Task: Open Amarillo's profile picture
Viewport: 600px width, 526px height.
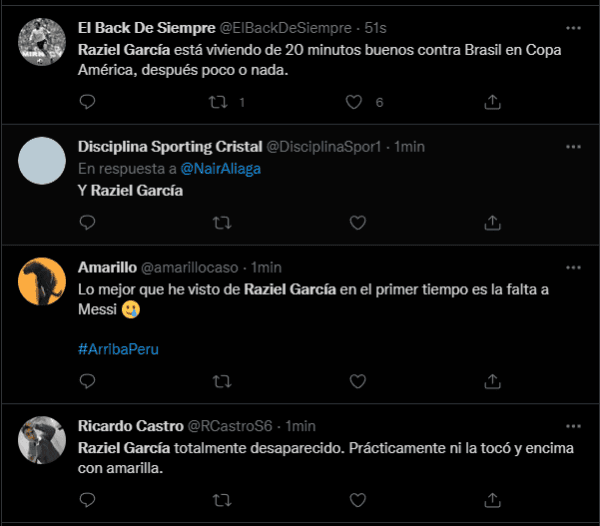Action: click(x=42, y=281)
